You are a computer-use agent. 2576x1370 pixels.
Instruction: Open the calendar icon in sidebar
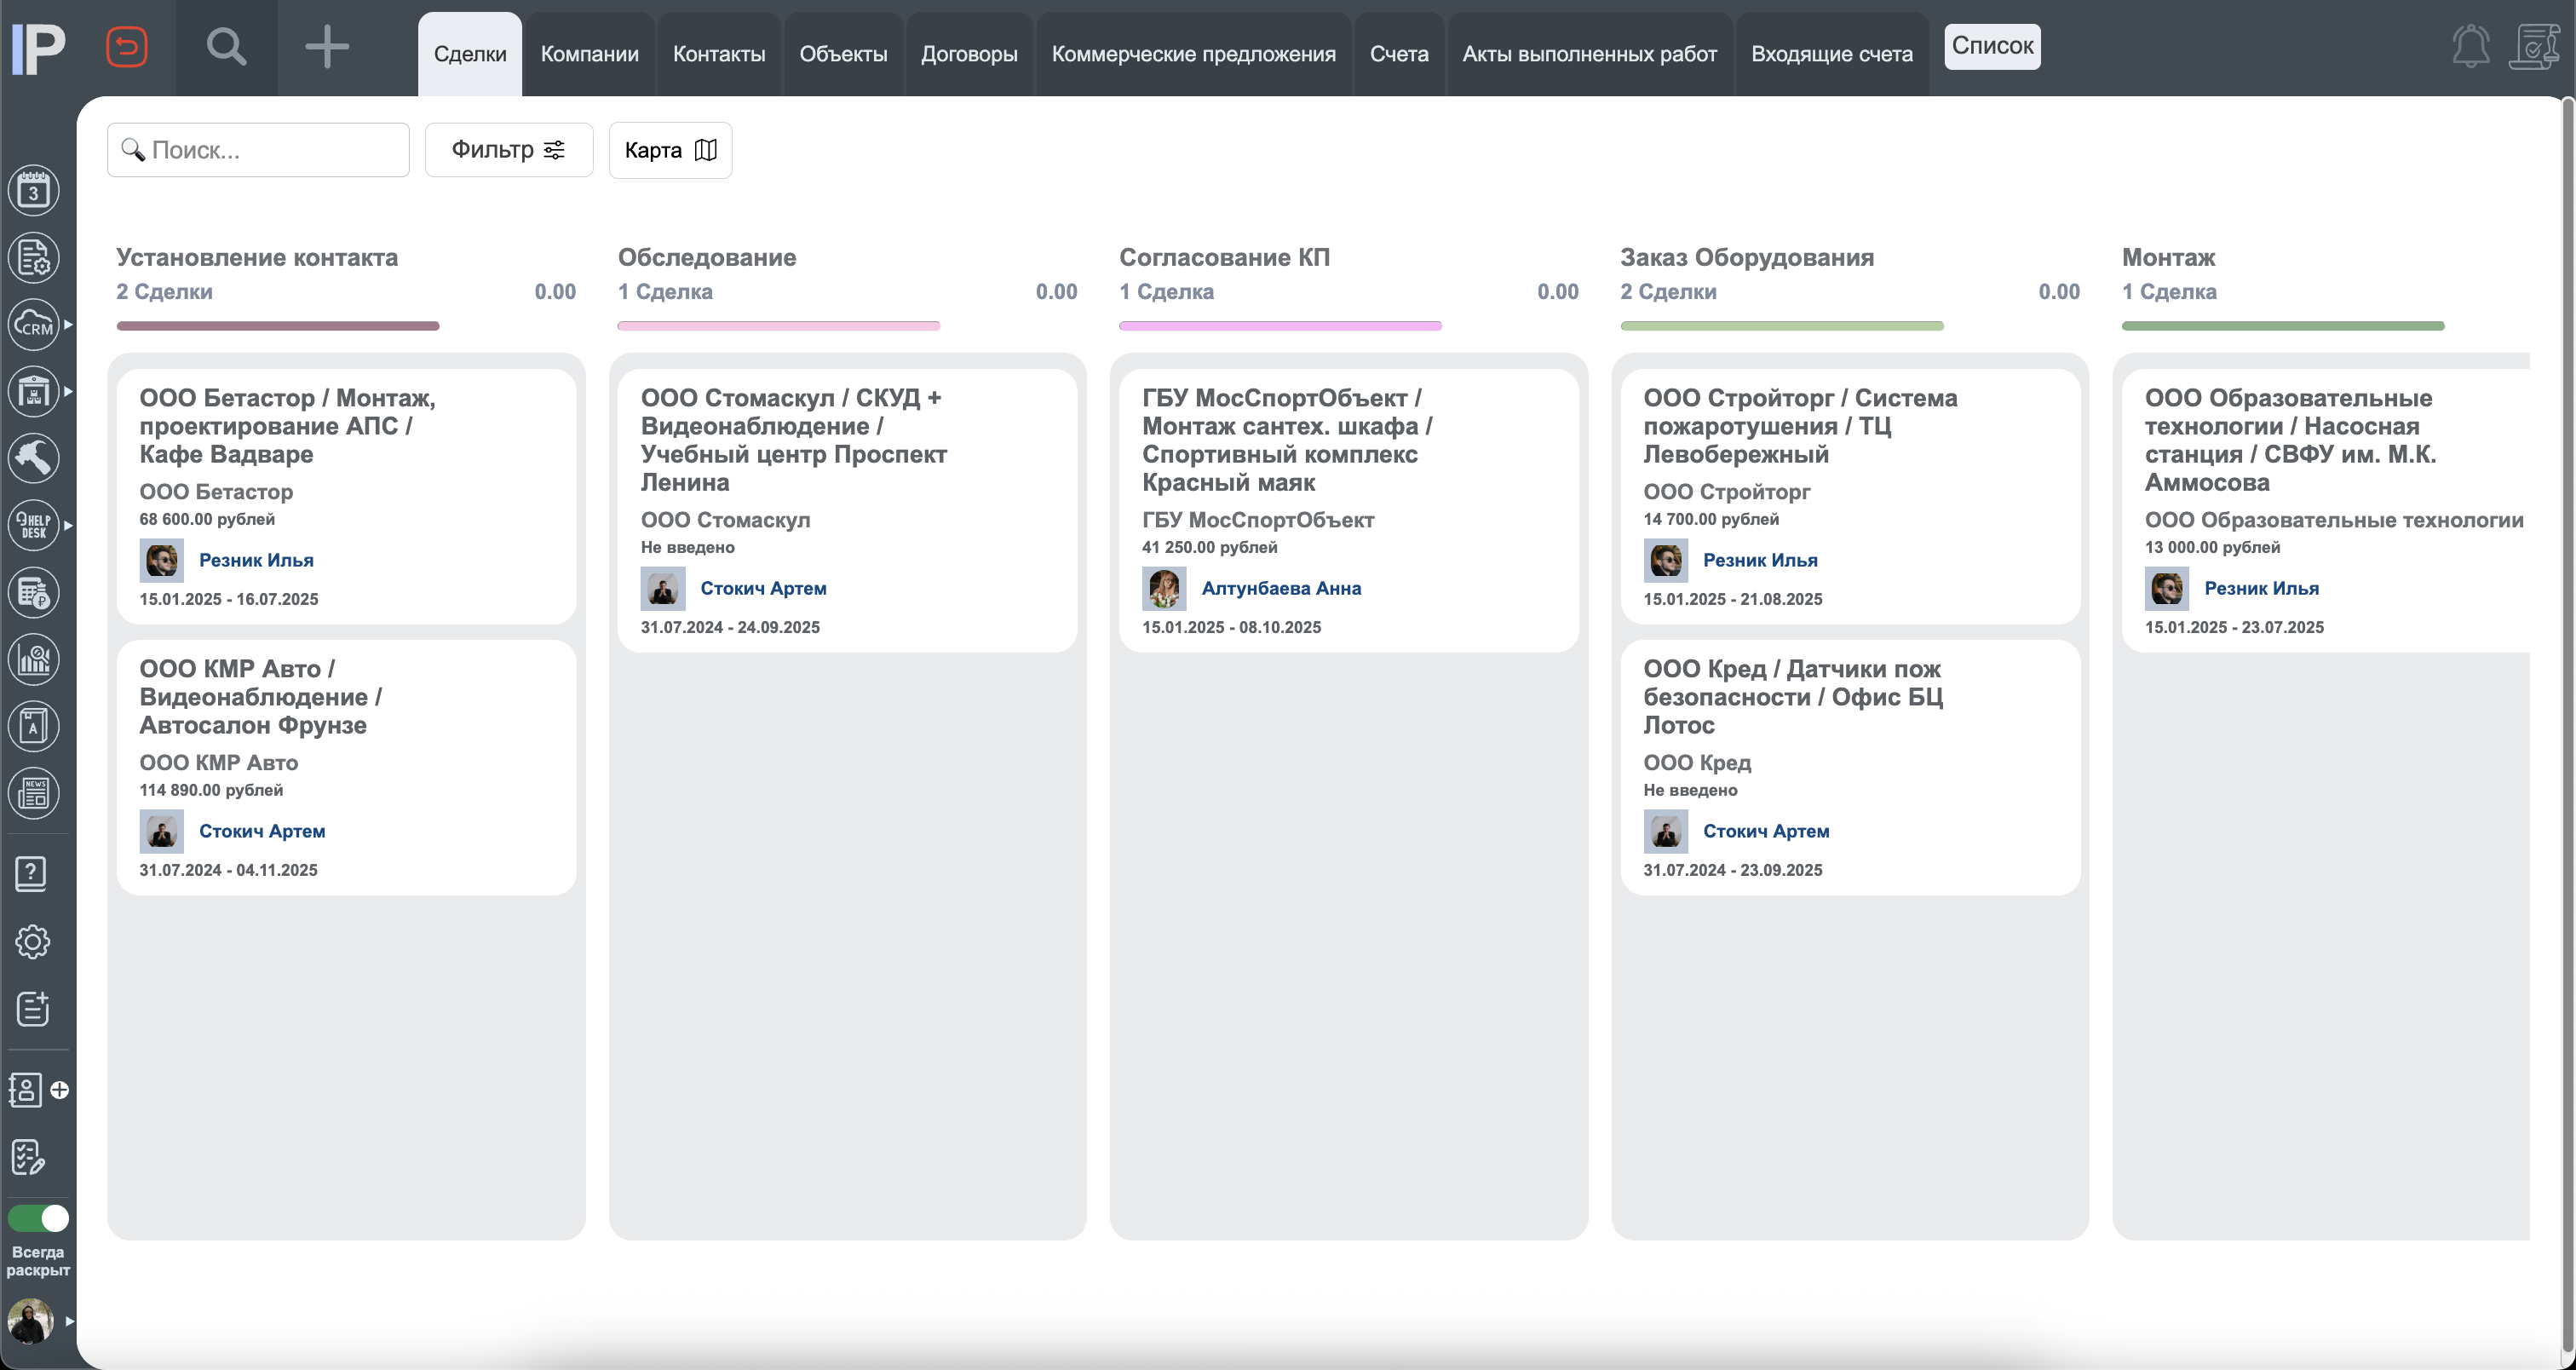[x=34, y=190]
